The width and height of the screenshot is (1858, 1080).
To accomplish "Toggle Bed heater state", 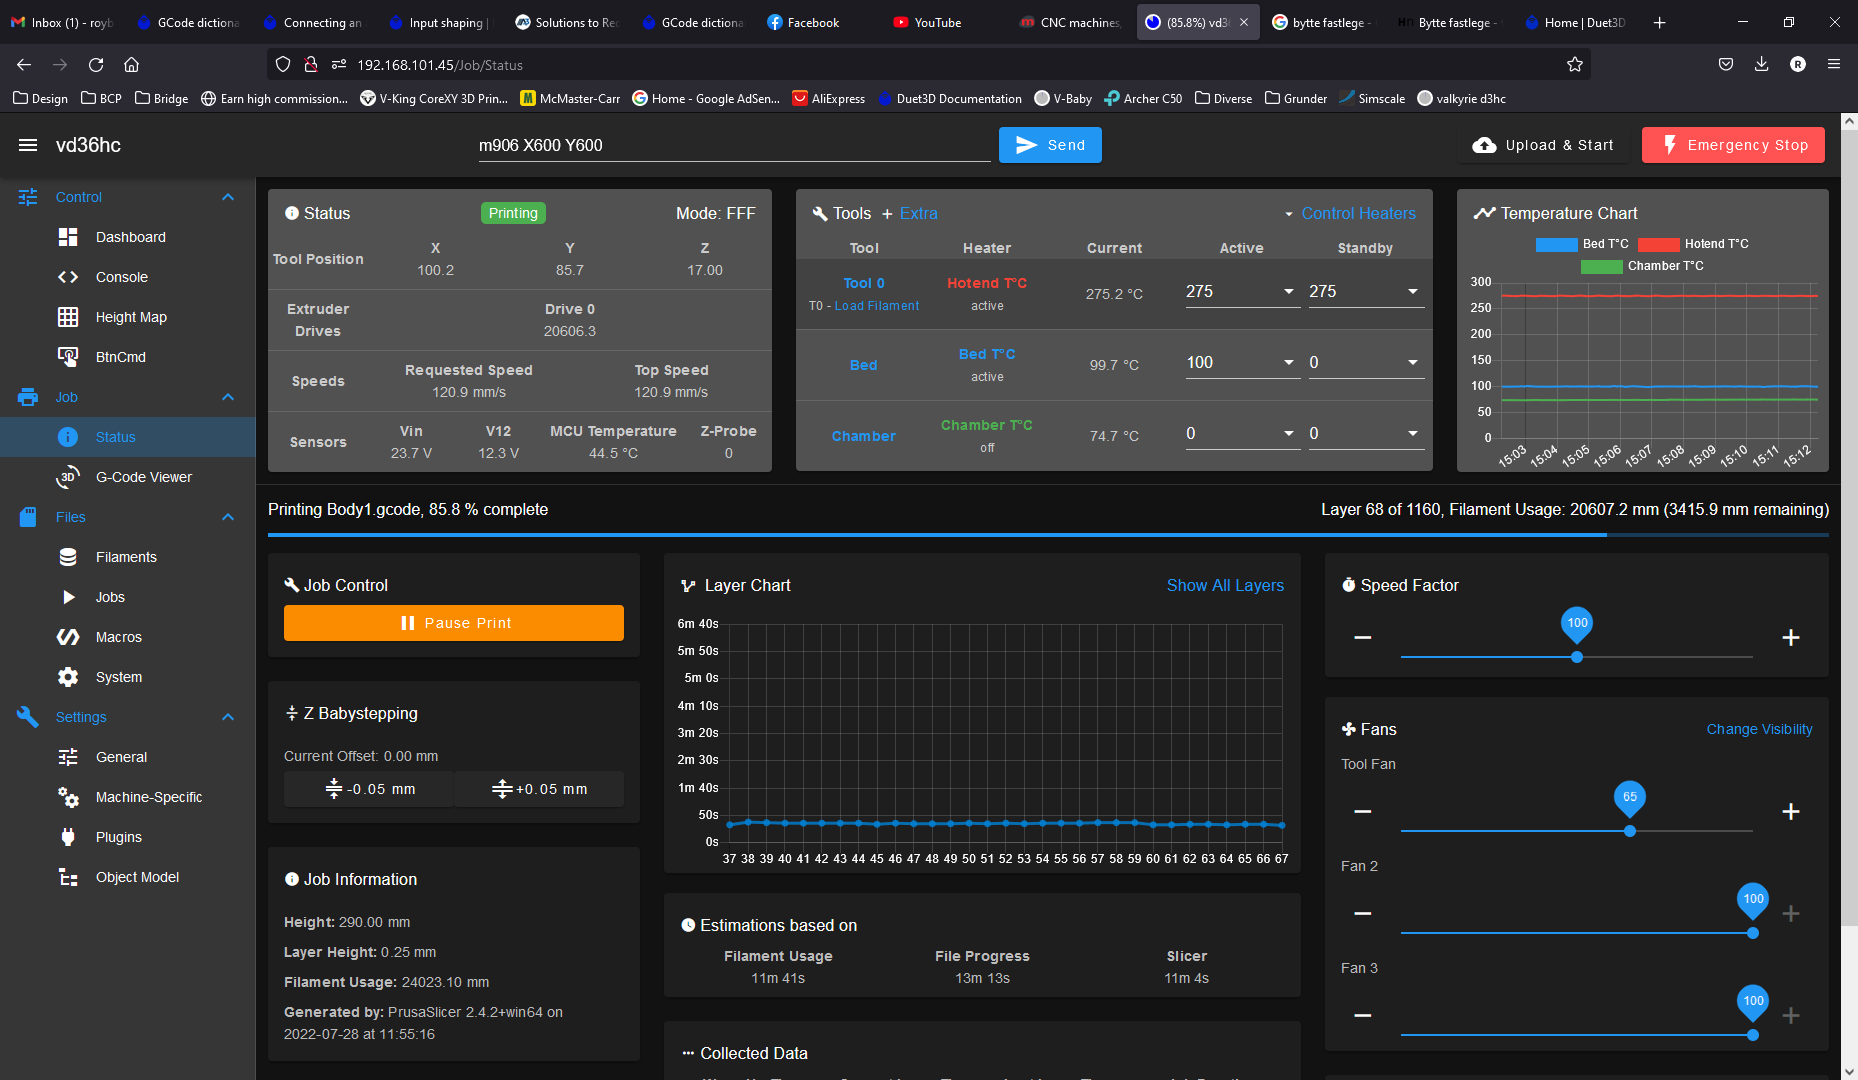I will tap(863, 365).
